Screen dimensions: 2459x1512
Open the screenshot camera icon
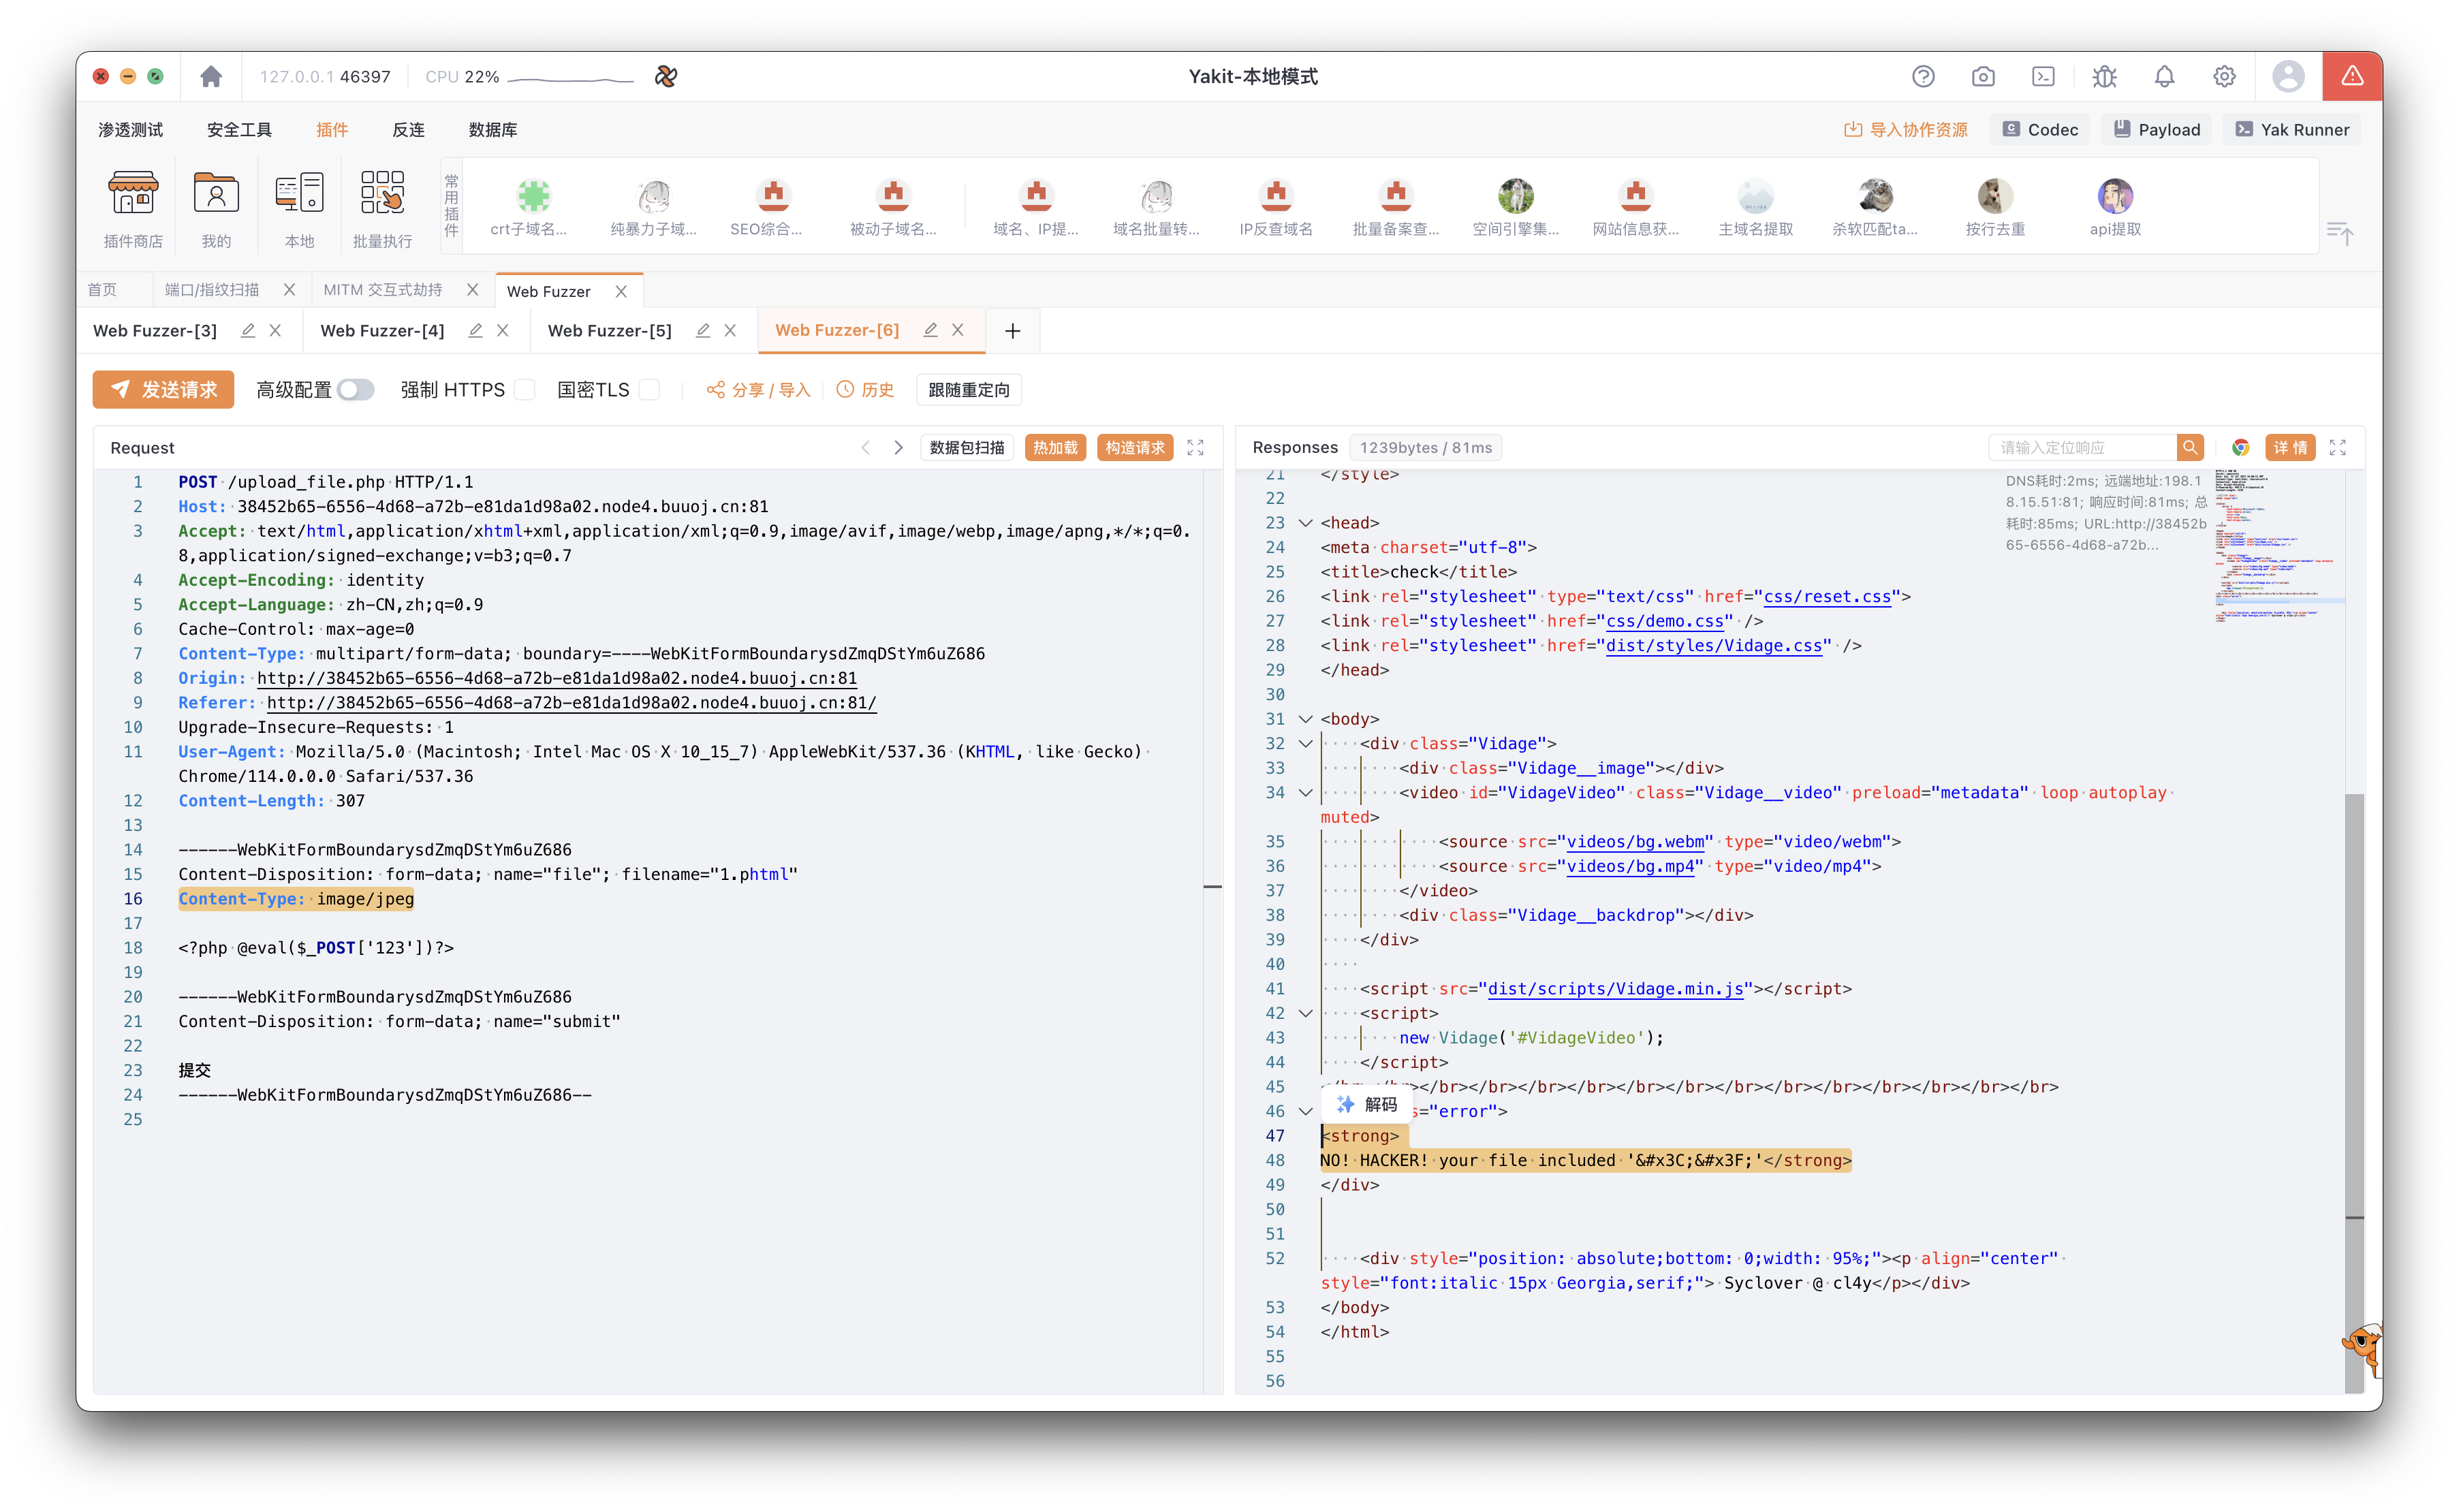[1983, 77]
